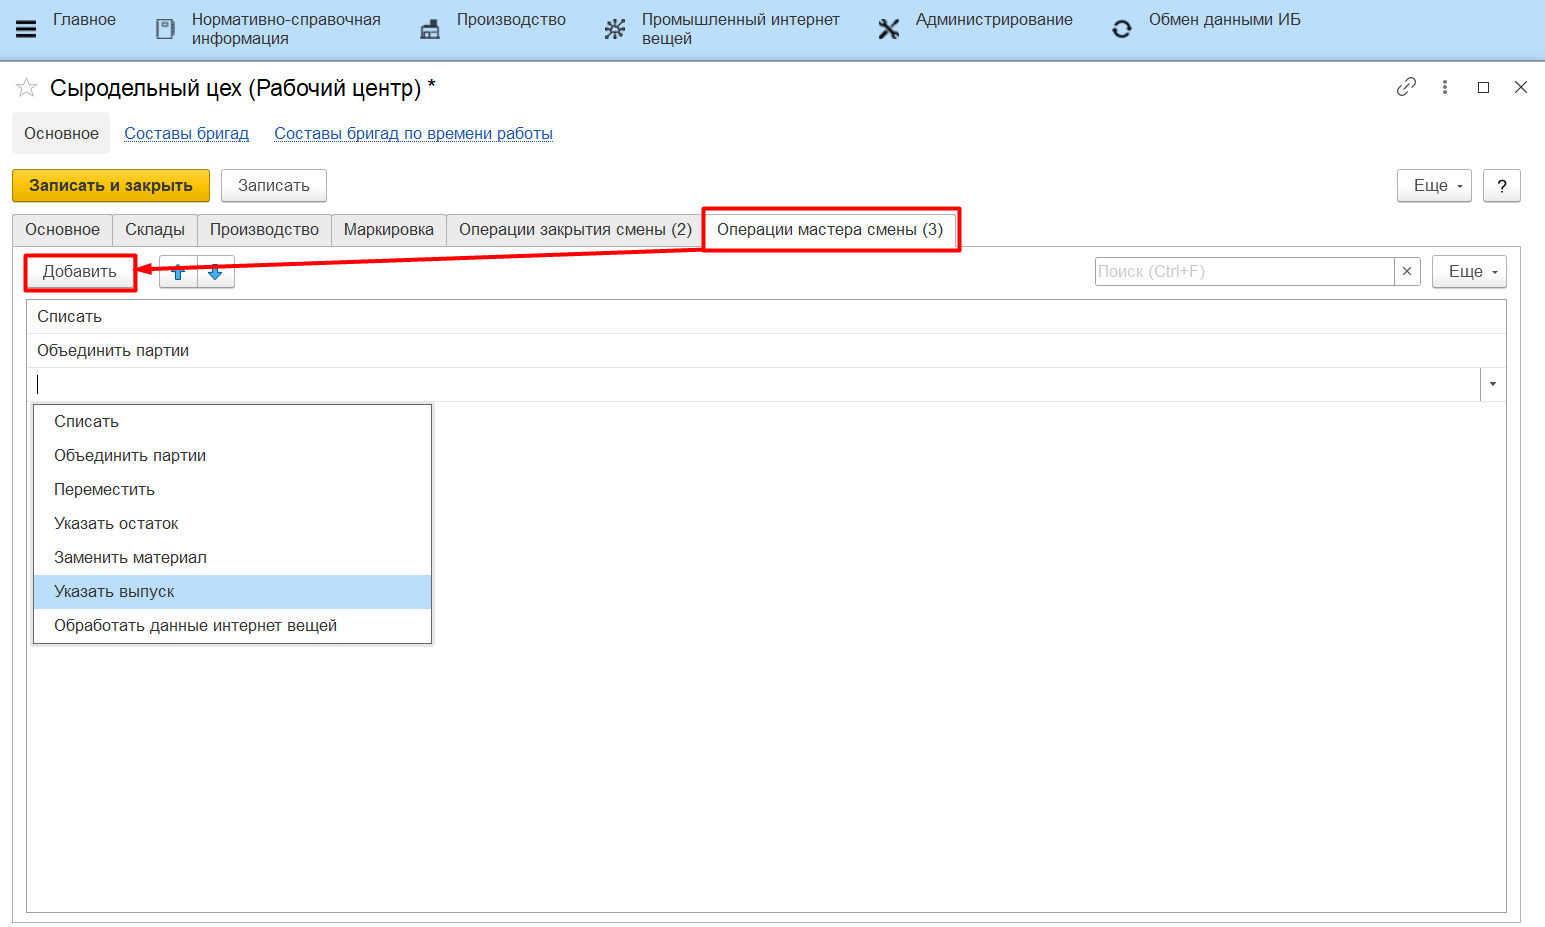The height and width of the screenshot is (927, 1545).
Task: Expand the top Еще dropdown menu
Action: 1434,186
